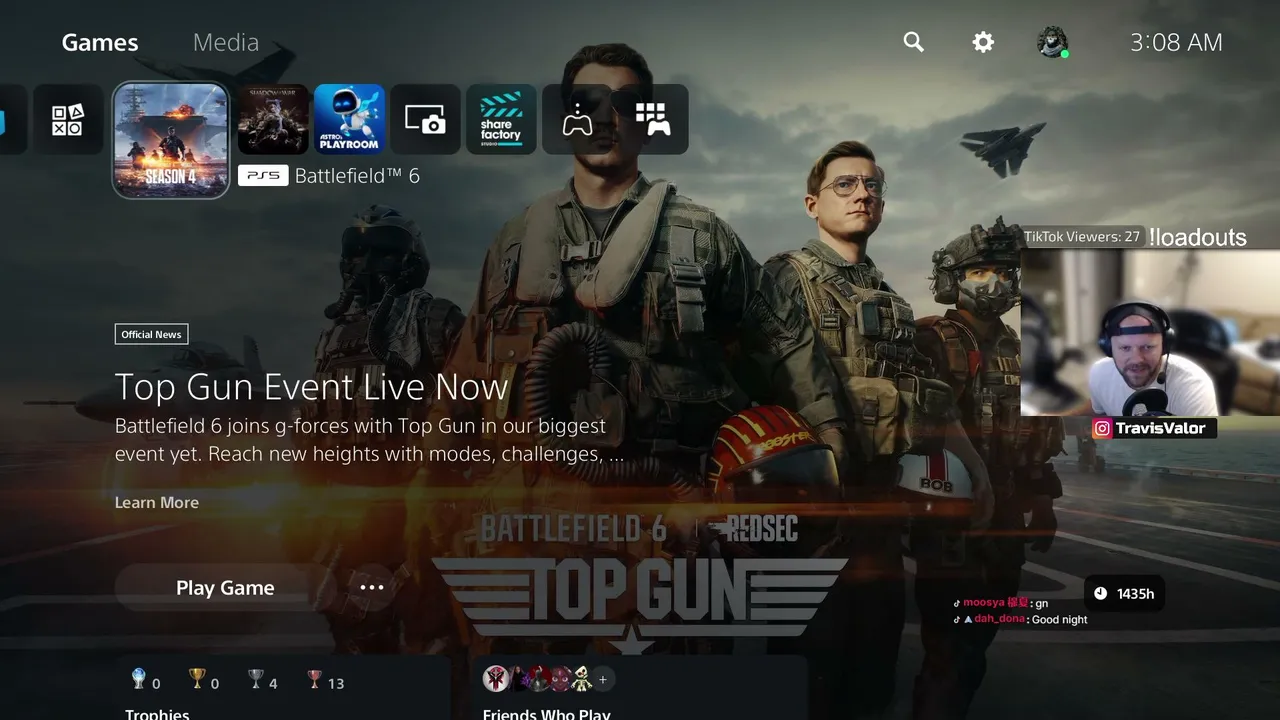Open the three-dot options button
The height and width of the screenshot is (720, 1280).
pos(372,587)
